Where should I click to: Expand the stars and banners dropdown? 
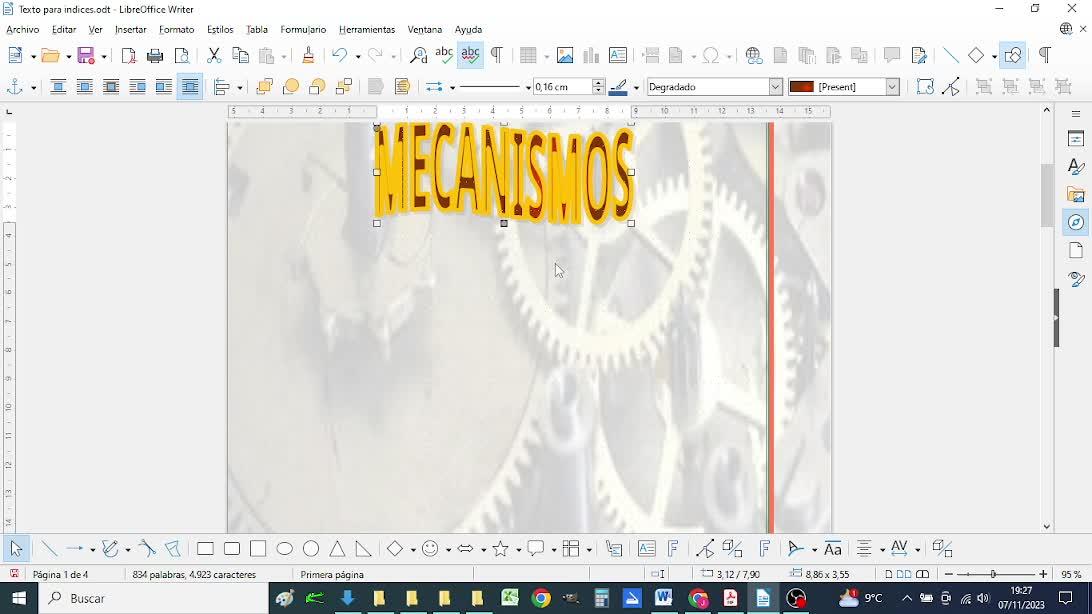(x=519, y=550)
